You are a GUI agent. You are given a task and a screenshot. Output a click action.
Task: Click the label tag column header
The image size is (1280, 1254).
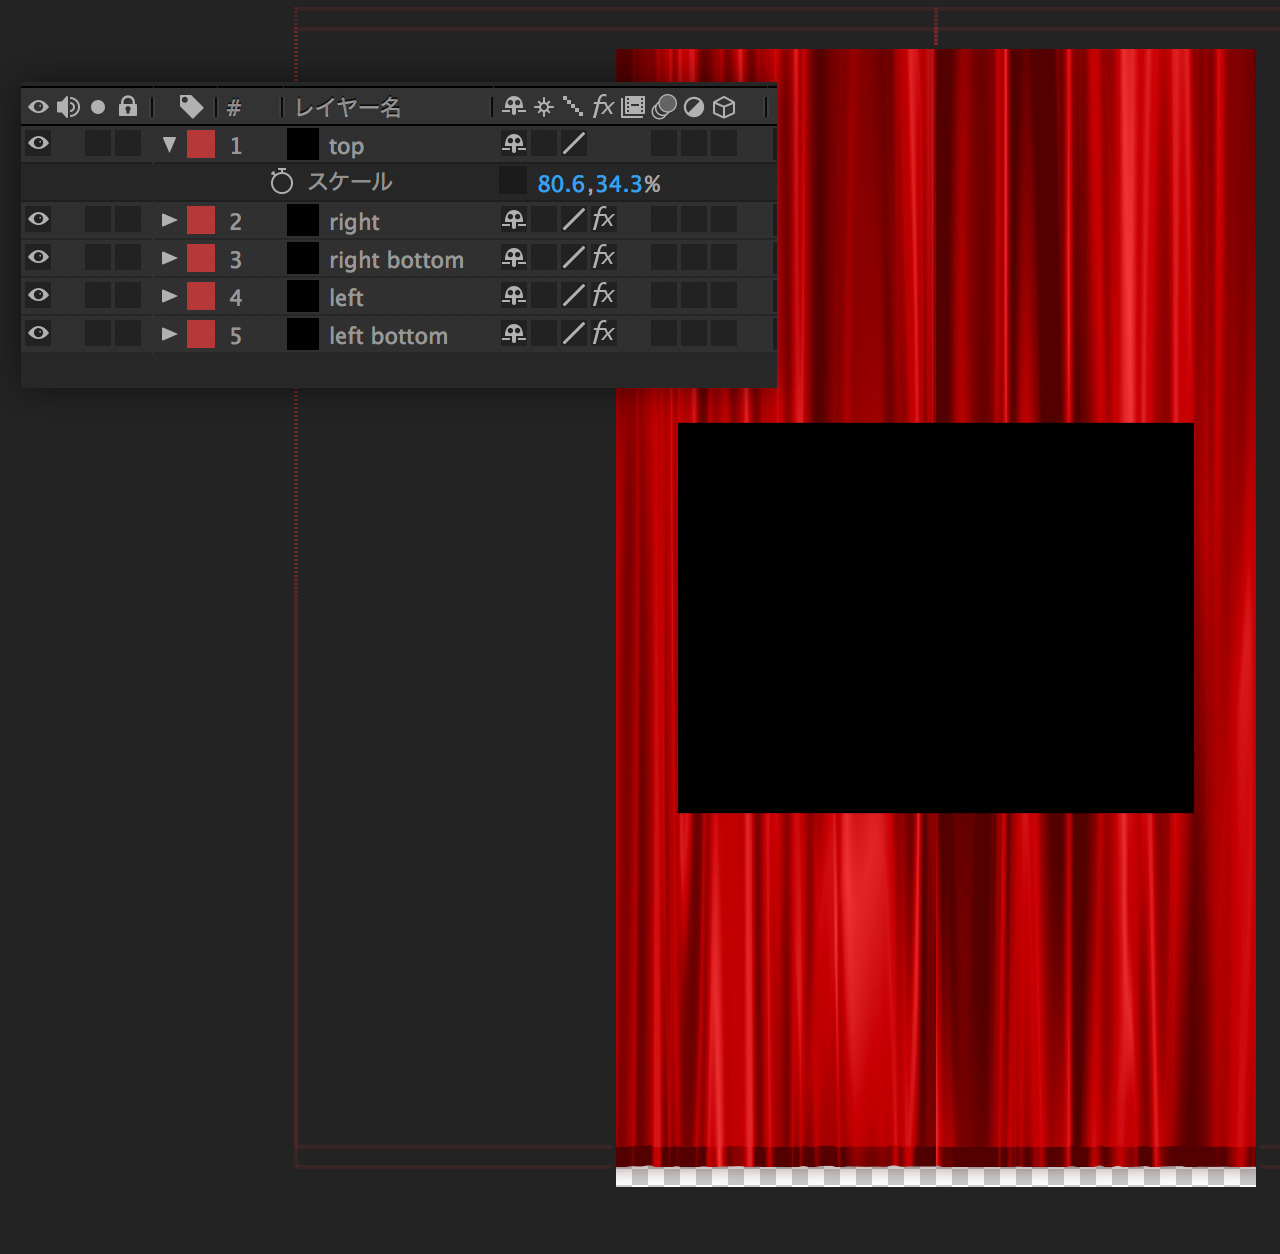(190, 107)
